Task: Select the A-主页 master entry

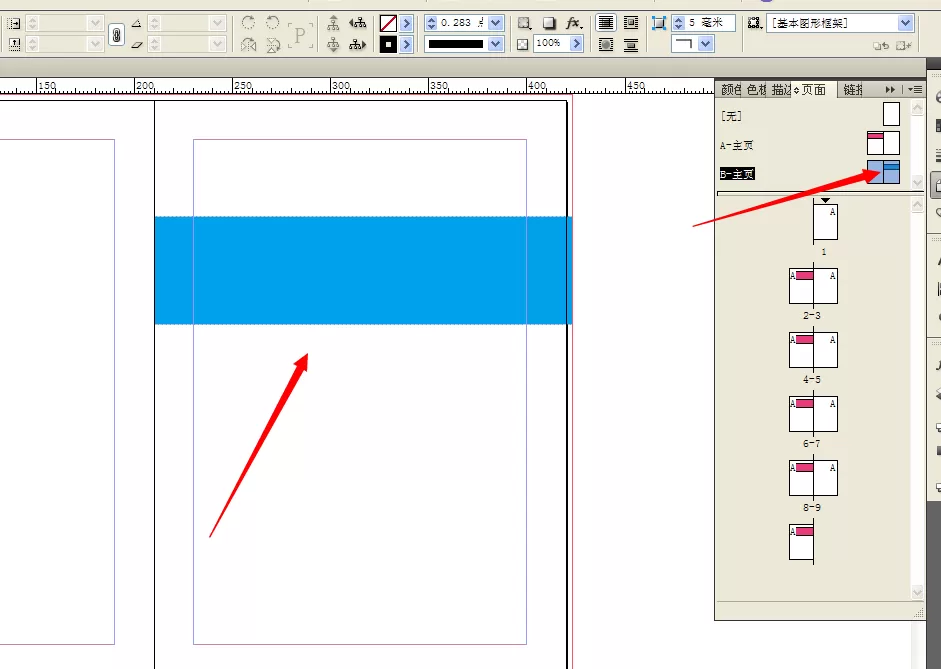Action: coord(810,145)
